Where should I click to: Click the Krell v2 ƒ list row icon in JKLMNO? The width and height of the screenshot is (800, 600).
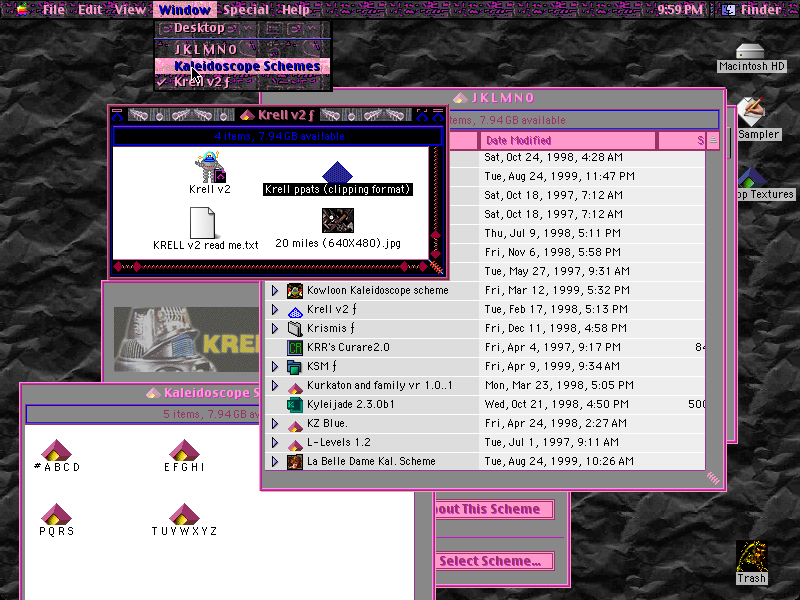[295, 310]
